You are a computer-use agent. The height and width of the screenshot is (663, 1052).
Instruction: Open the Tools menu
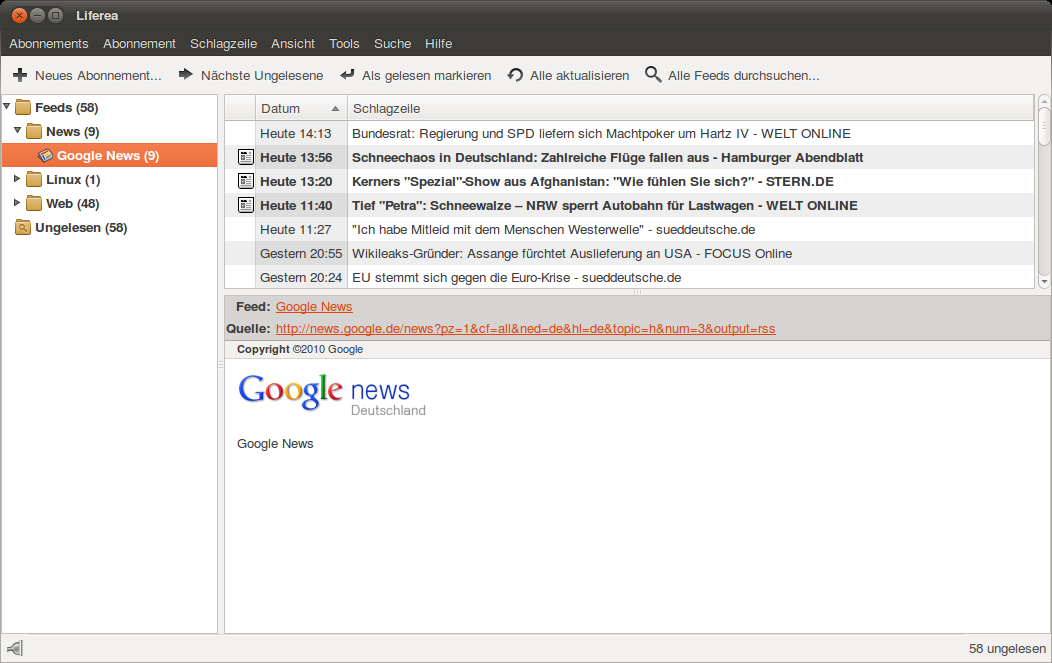tap(344, 44)
